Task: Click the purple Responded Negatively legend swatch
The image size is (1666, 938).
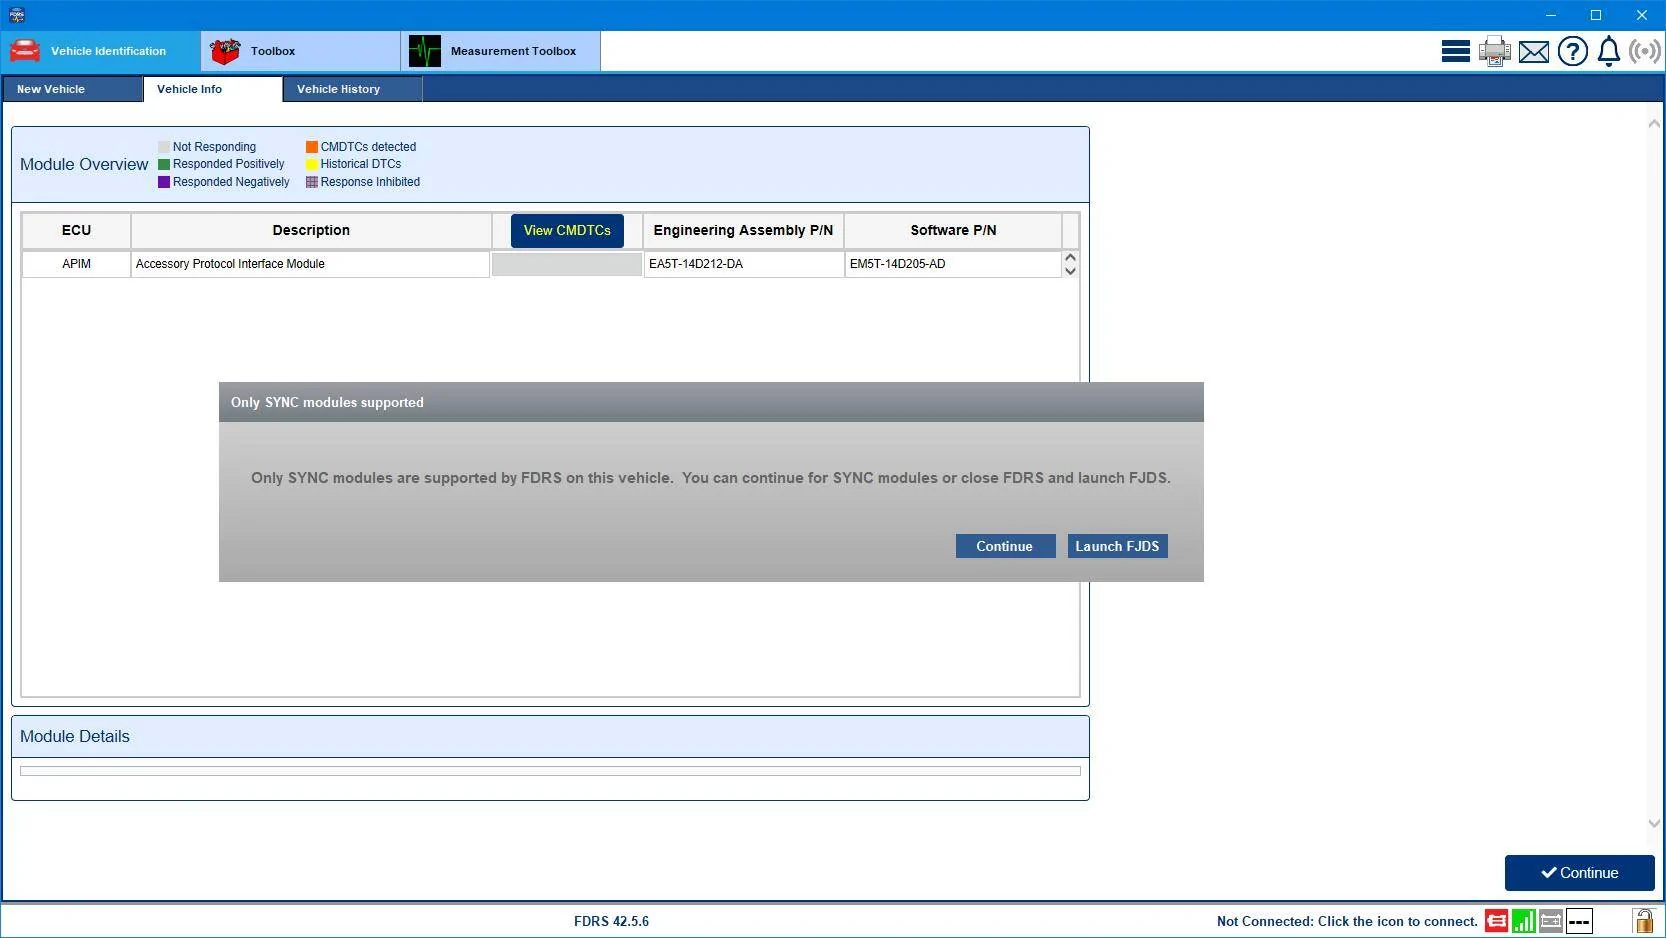Action: [164, 182]
